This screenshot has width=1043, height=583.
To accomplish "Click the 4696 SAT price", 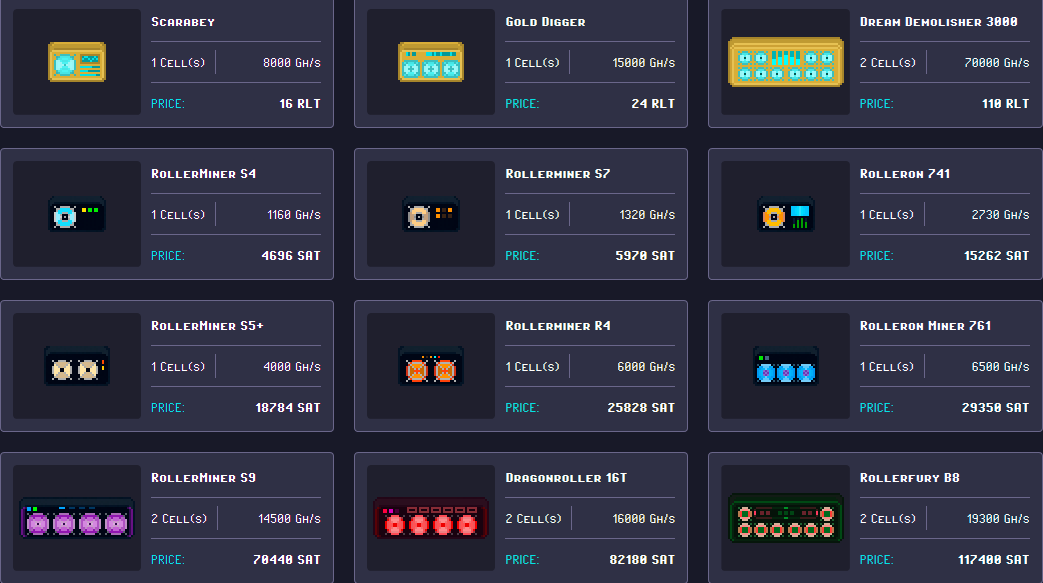I will coord(291,256).
